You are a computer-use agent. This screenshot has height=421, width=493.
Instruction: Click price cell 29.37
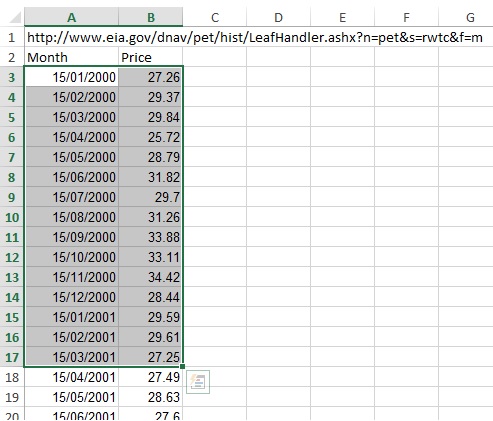pos(151,97)
